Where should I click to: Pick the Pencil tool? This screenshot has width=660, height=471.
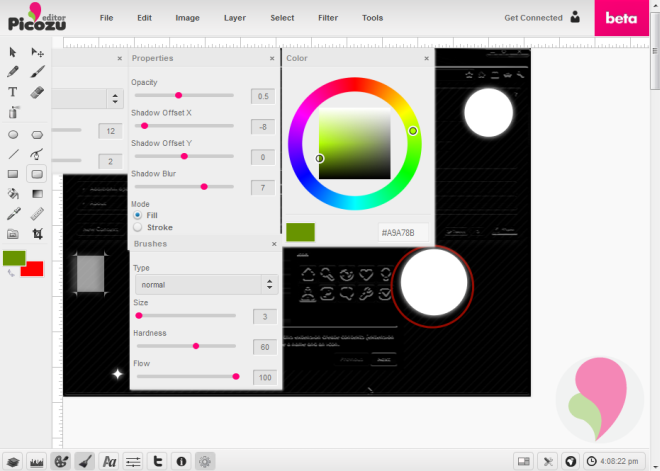coord(13,72)
